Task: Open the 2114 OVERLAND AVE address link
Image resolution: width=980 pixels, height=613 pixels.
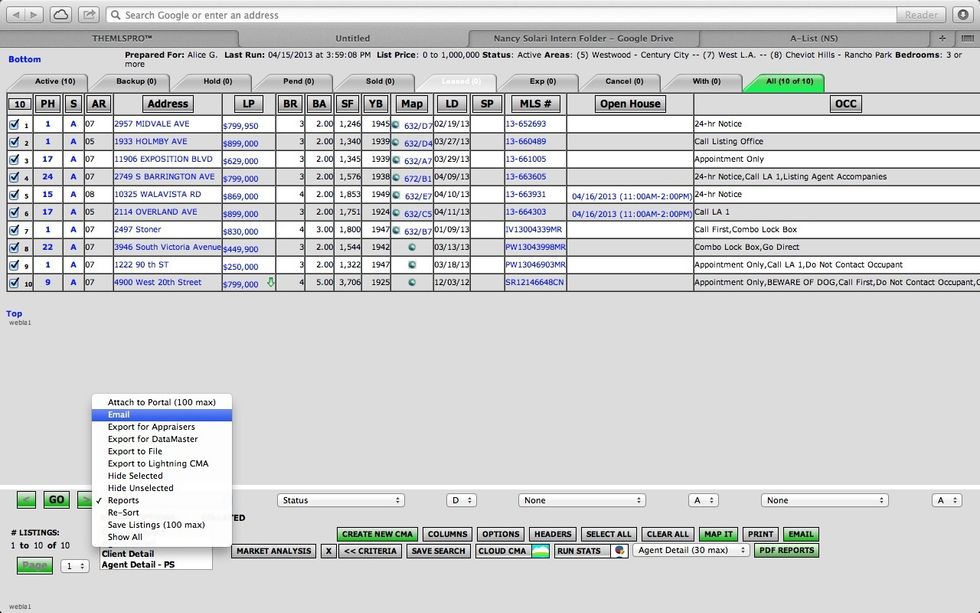Action: point(156,212)
